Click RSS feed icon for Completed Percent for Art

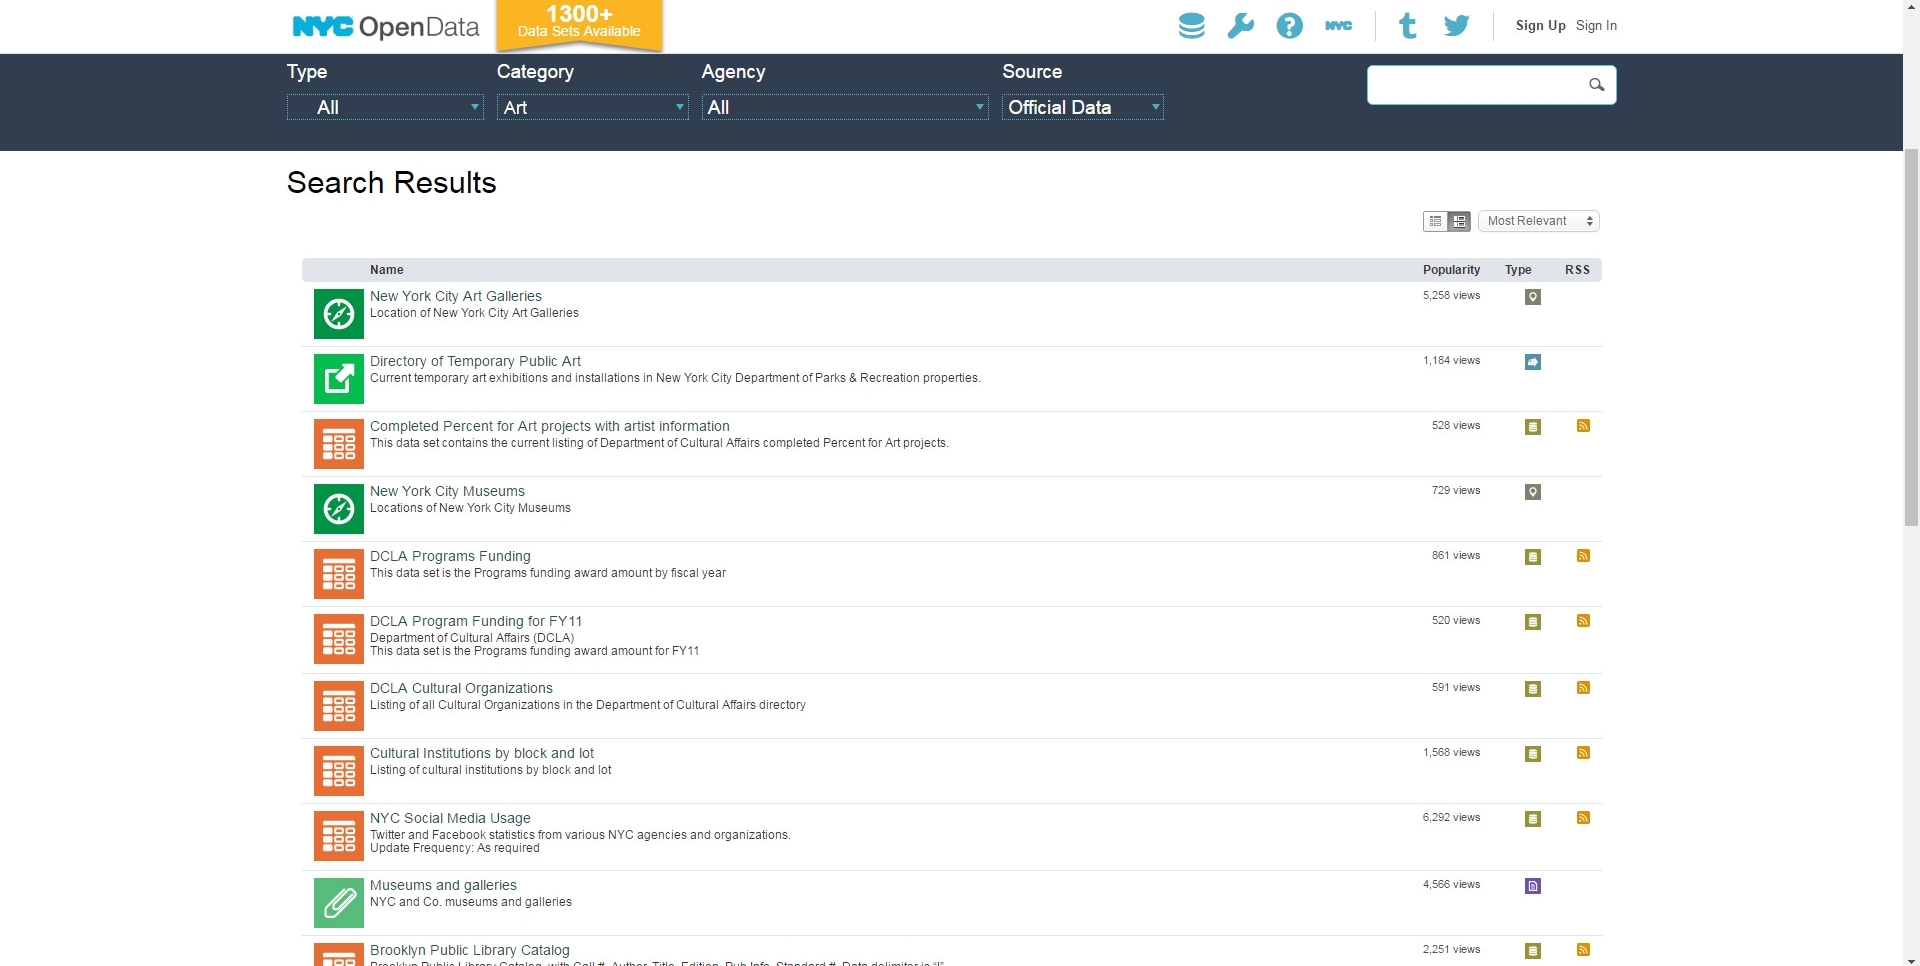tap(1583, 426)
